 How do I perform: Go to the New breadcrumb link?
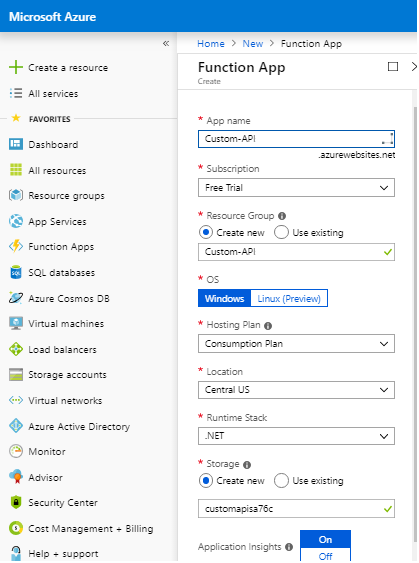(253, 44)
